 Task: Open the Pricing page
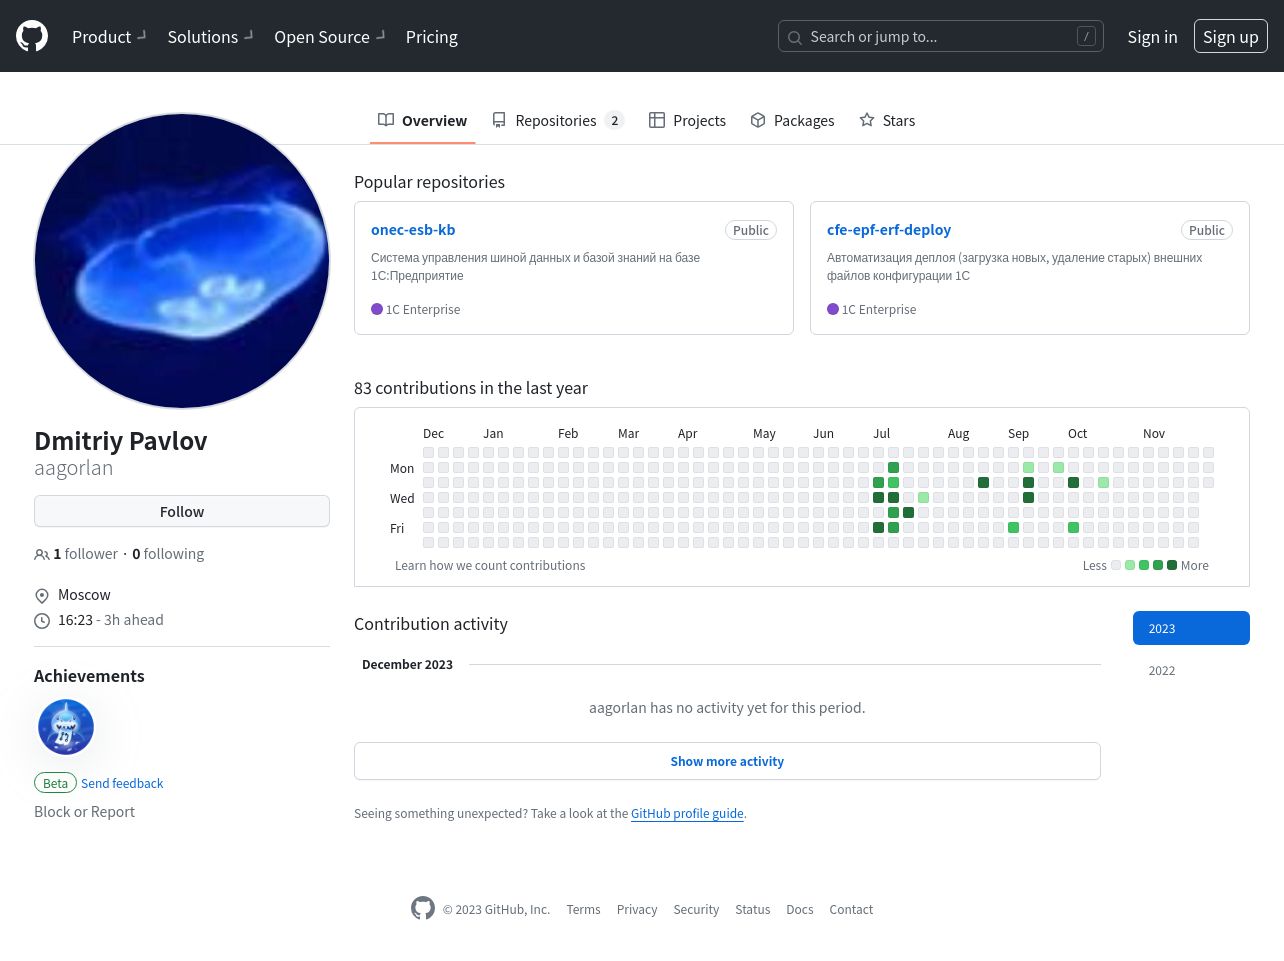point(432,37)
